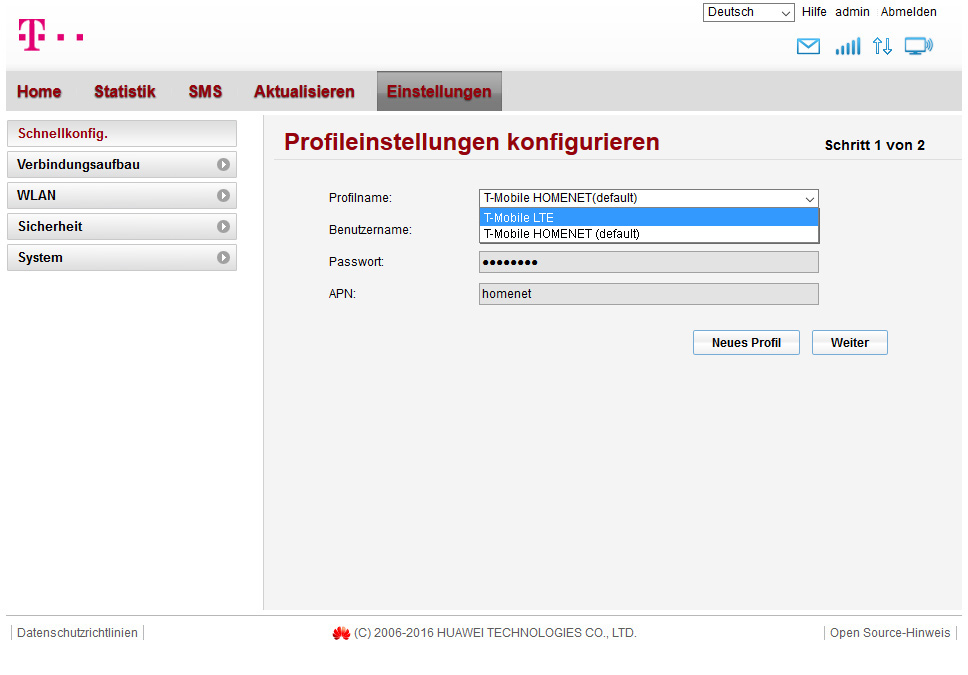Click the Benutzername label

370,230
